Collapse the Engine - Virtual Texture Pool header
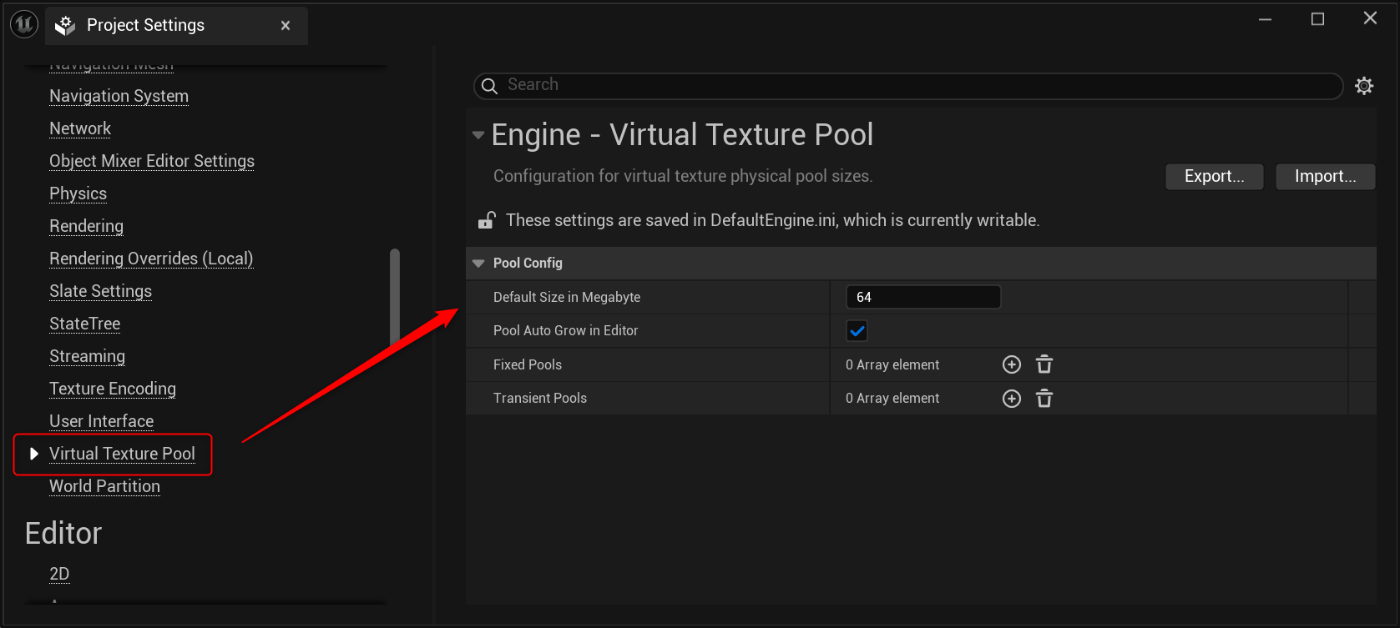The image size is (1400, 628). pyautogui.click(x=479, y=135)
